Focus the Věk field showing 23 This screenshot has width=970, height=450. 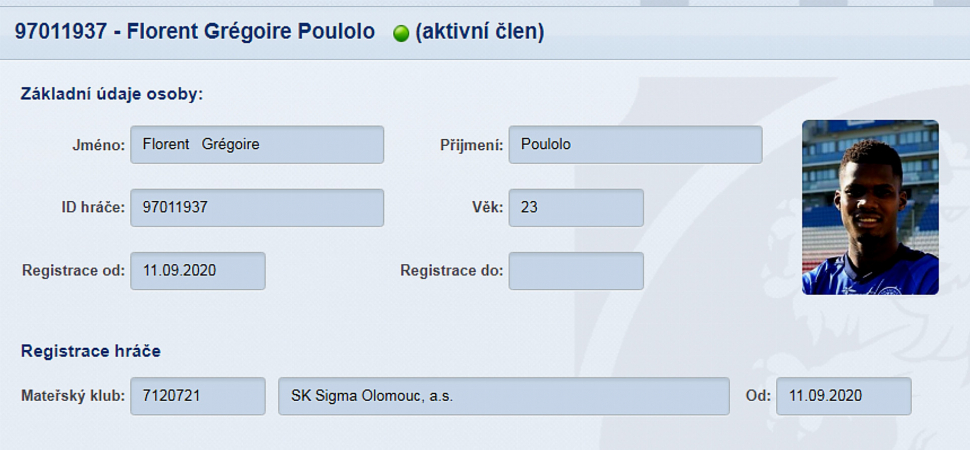(576, 208)
